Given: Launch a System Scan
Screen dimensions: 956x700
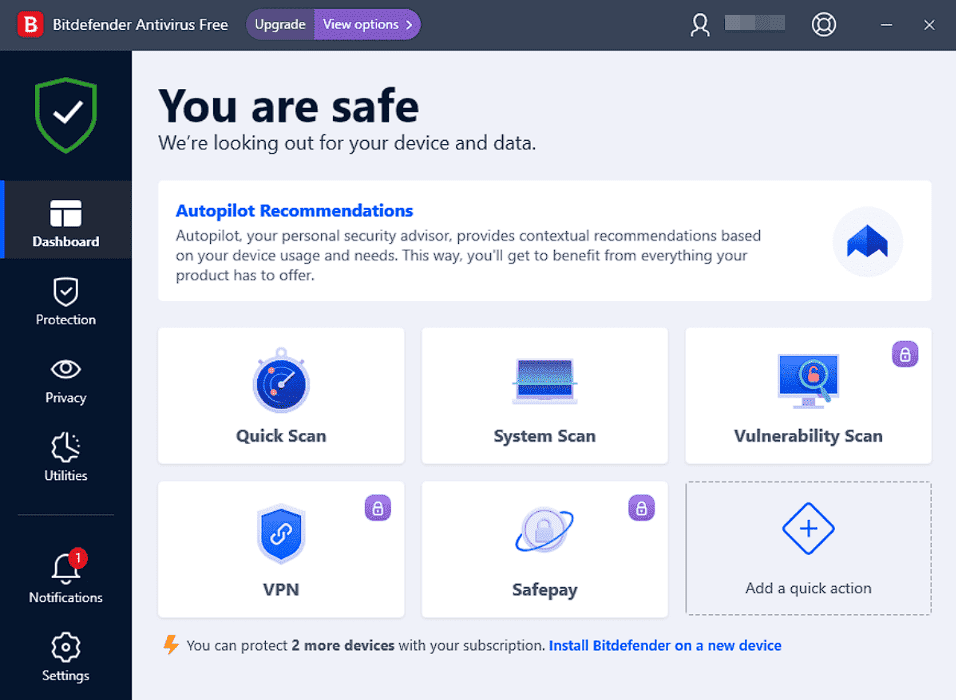Looking at the screenshot, I should point(544,395).
